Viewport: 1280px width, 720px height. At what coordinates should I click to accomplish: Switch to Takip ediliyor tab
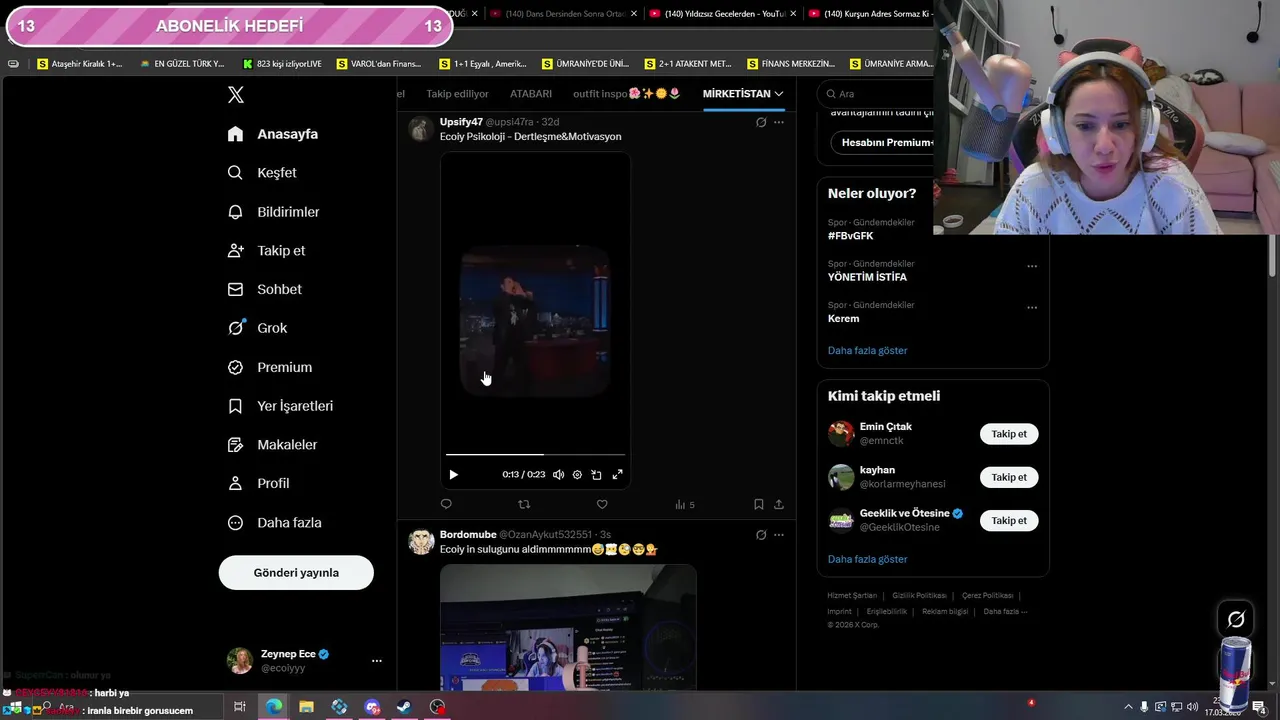[x=457, y=94]
